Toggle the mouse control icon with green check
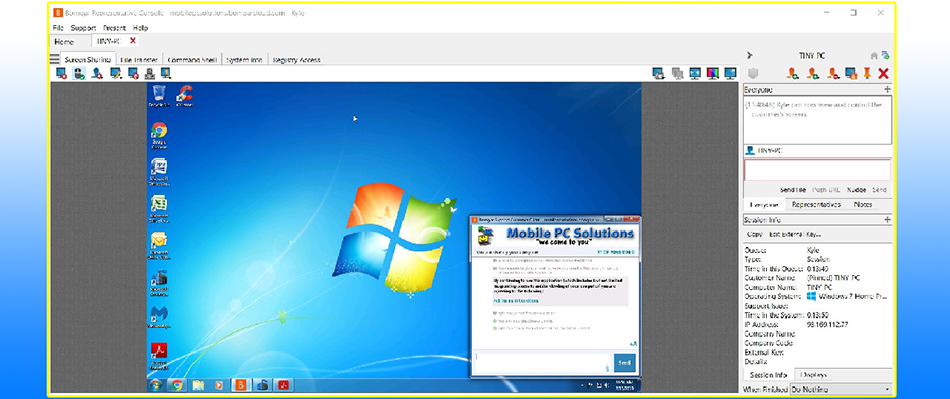The height and width of the screenshot is (399, 950). [x=79, y=73]
